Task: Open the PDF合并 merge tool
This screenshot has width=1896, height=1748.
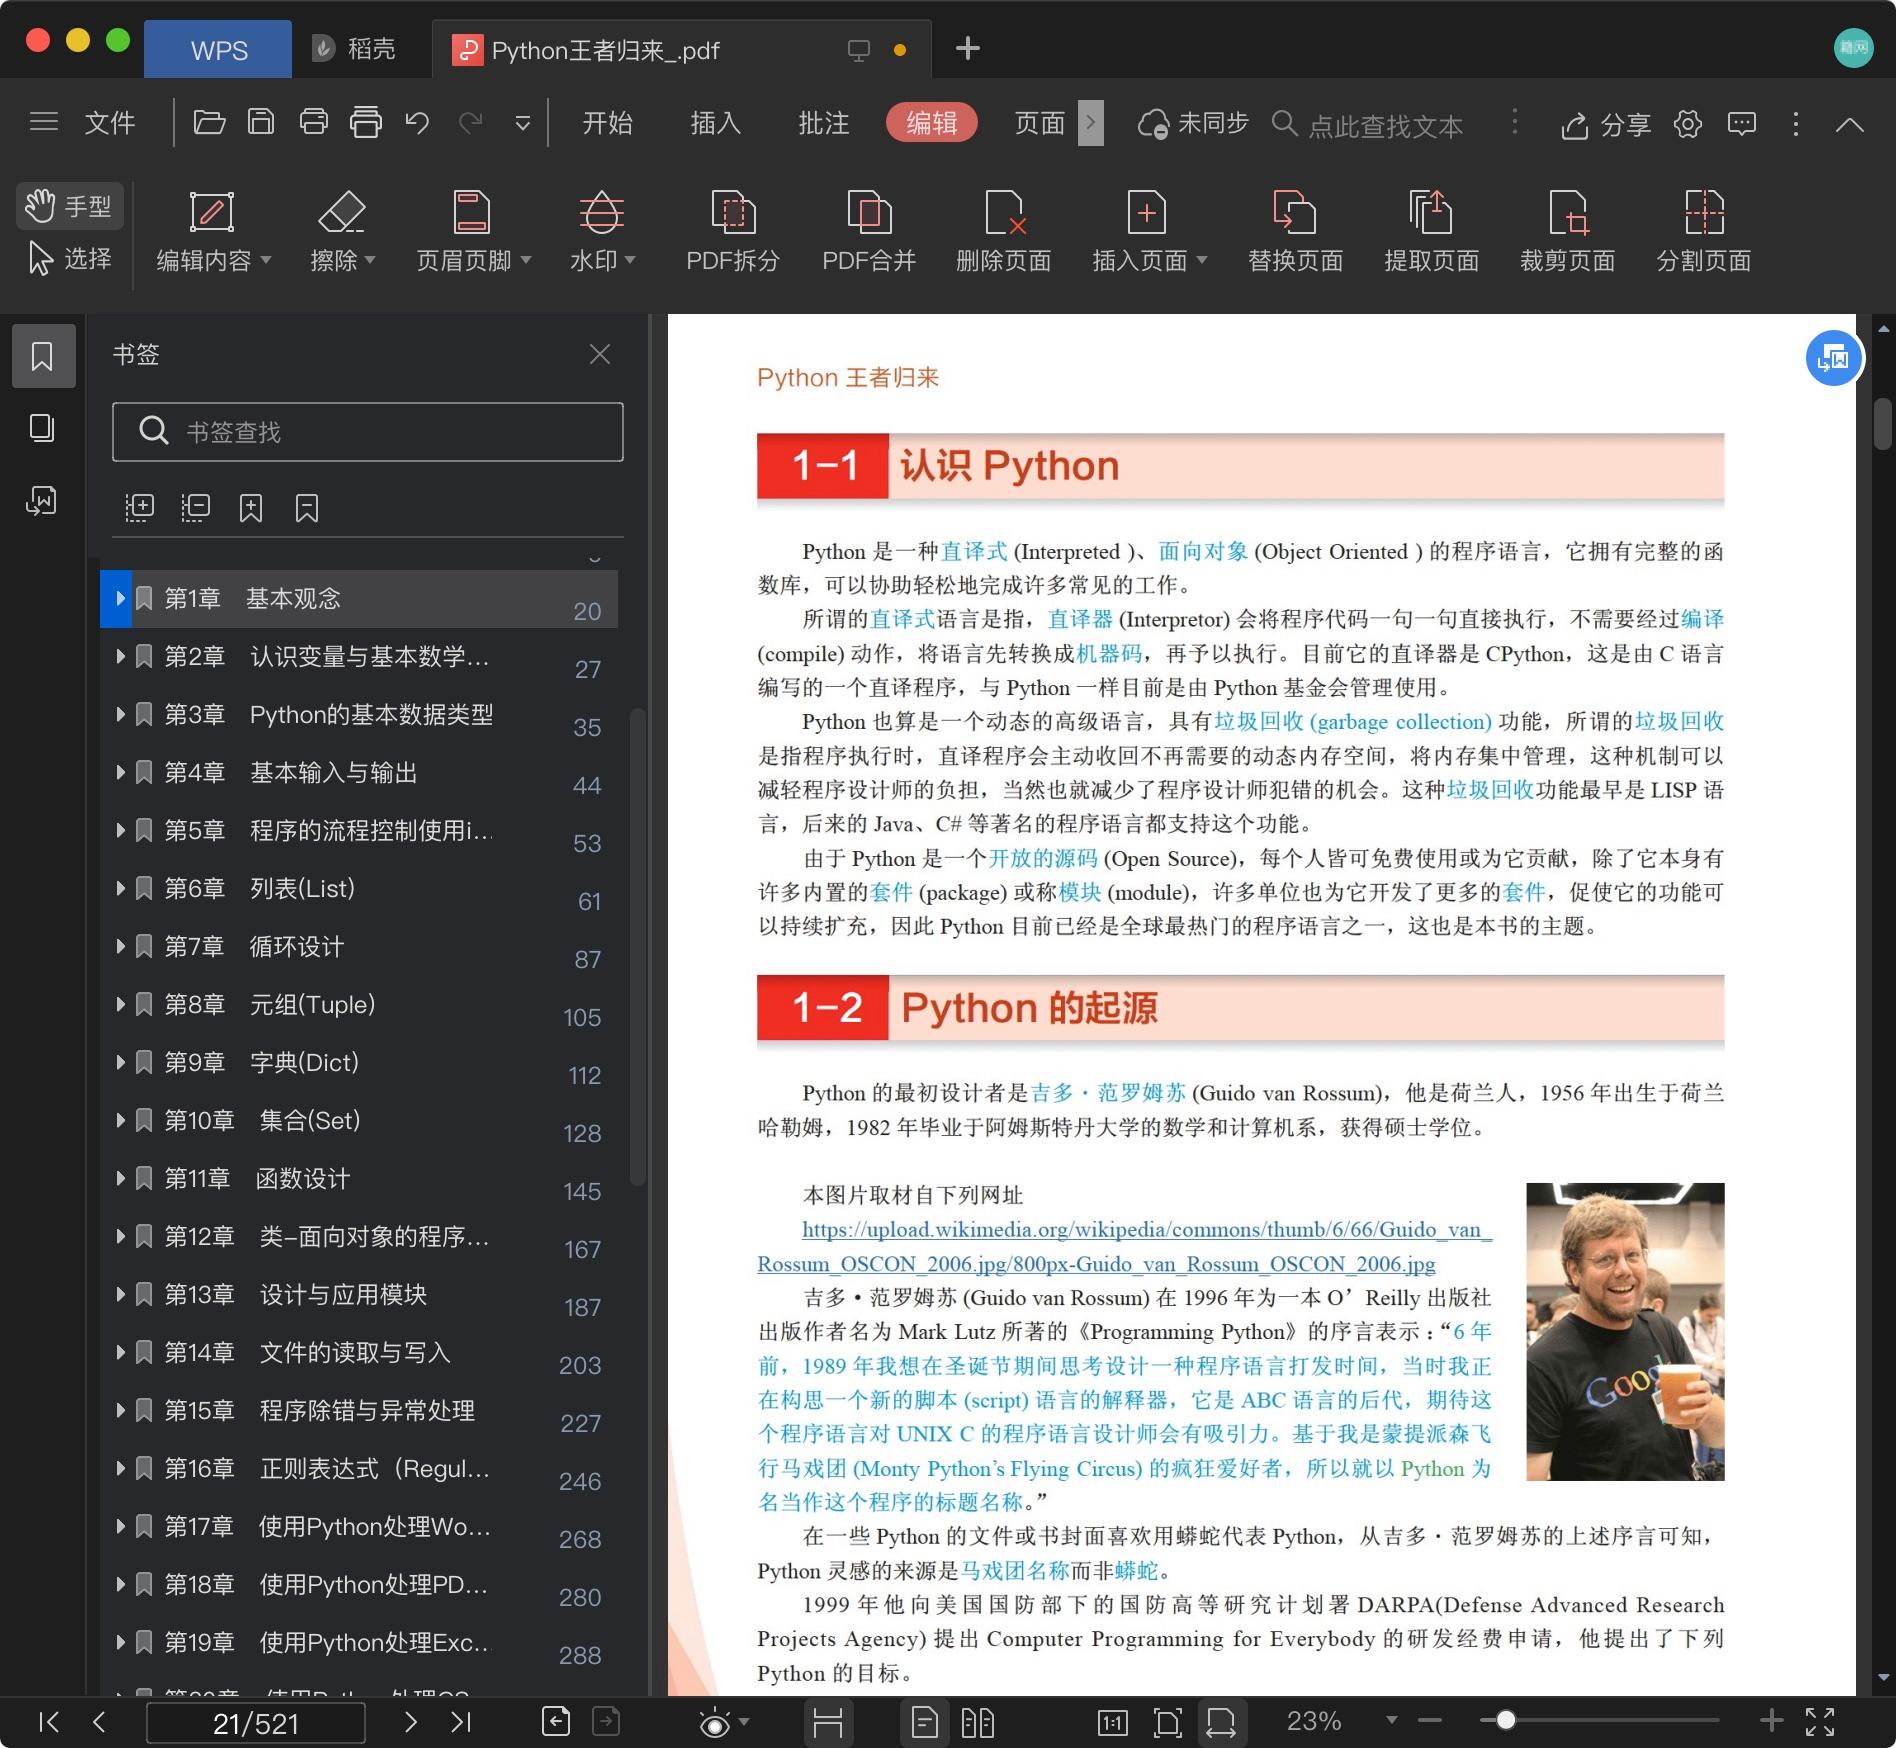Action: pyautogui.click(x=869, y=232)
